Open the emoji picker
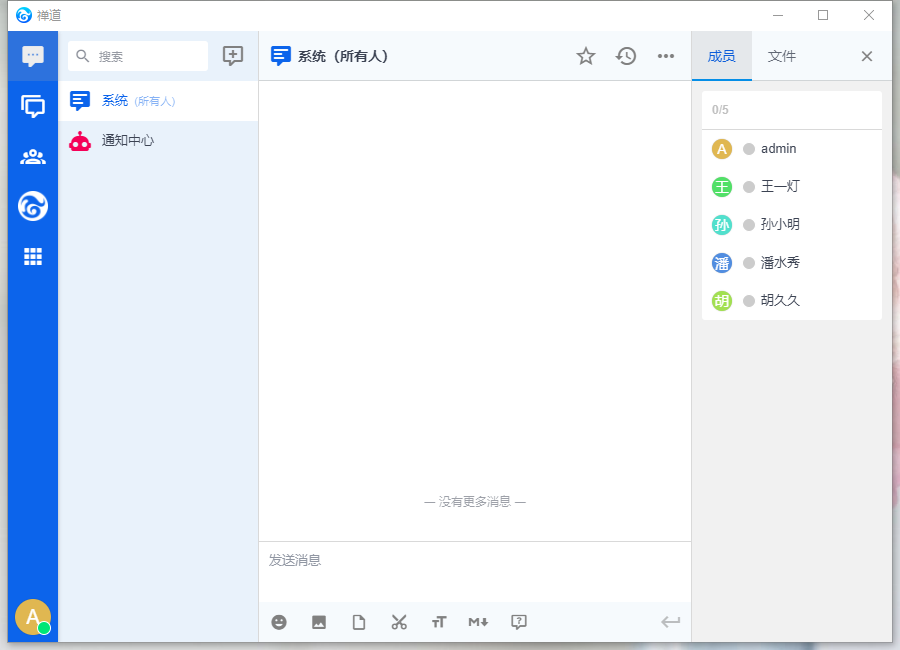900x650 pixels. pos(279,622)
